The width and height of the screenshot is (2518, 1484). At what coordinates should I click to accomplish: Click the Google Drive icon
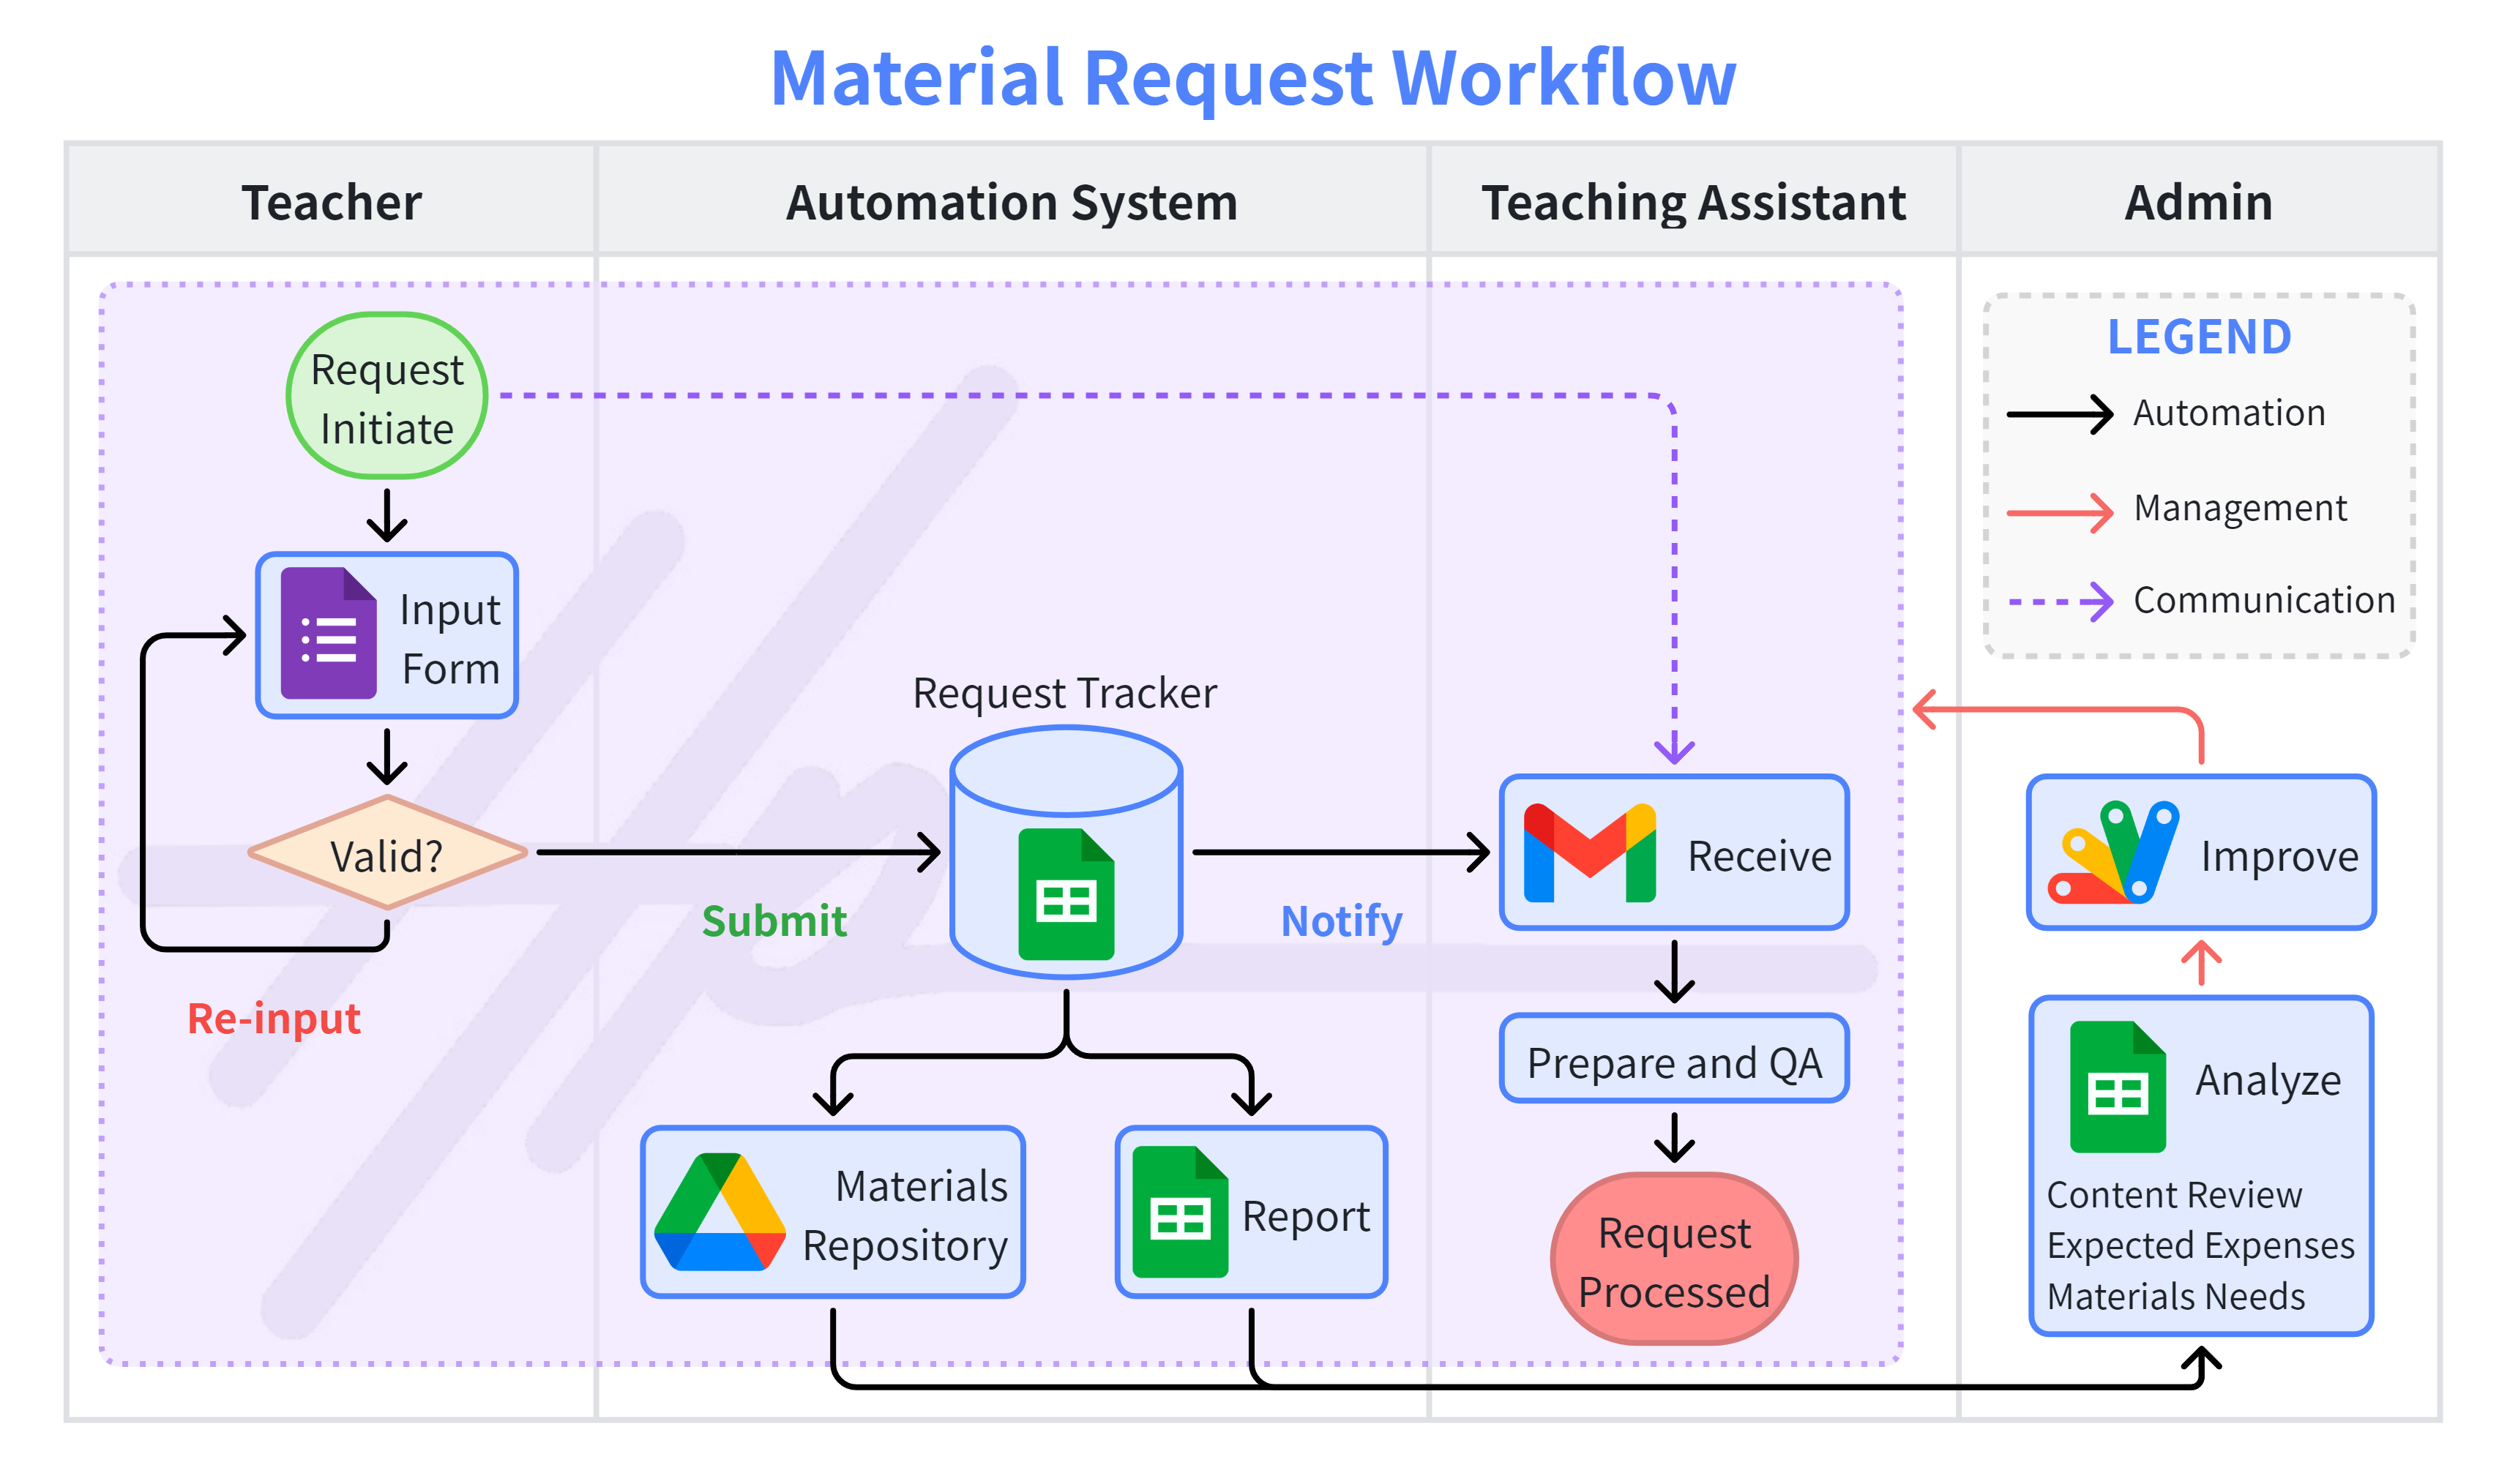pos(719,1212)
